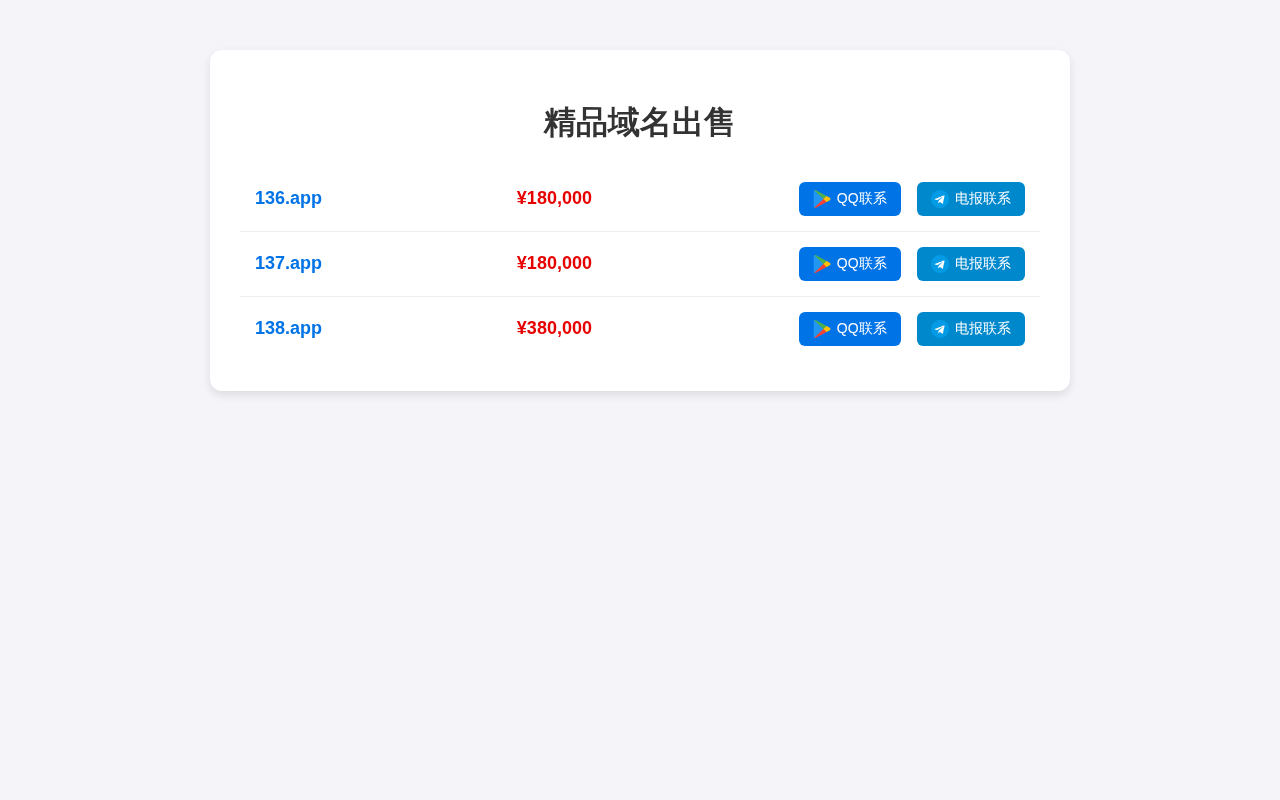Click the Telegram icon in the 137.app row

[x=940, y=264]
